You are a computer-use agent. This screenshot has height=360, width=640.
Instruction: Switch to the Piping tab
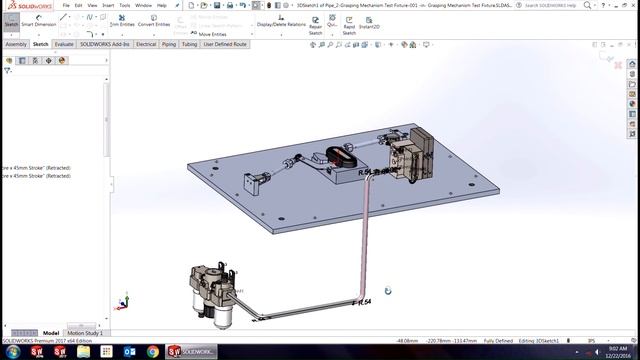(169, 44)
